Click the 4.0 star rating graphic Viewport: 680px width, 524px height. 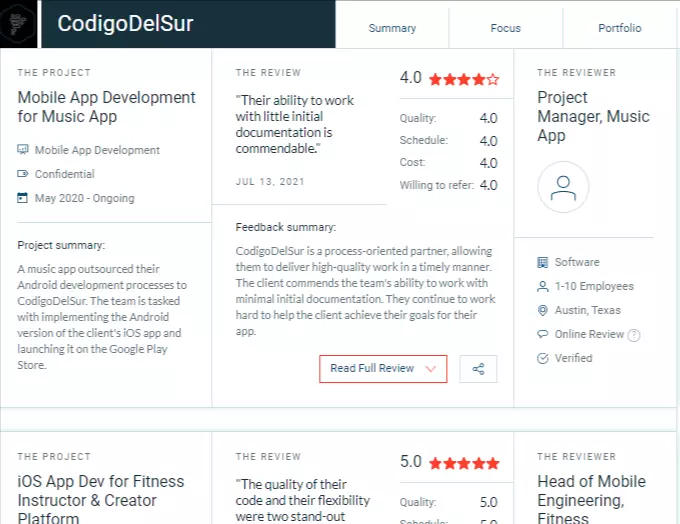coord(464,79)
